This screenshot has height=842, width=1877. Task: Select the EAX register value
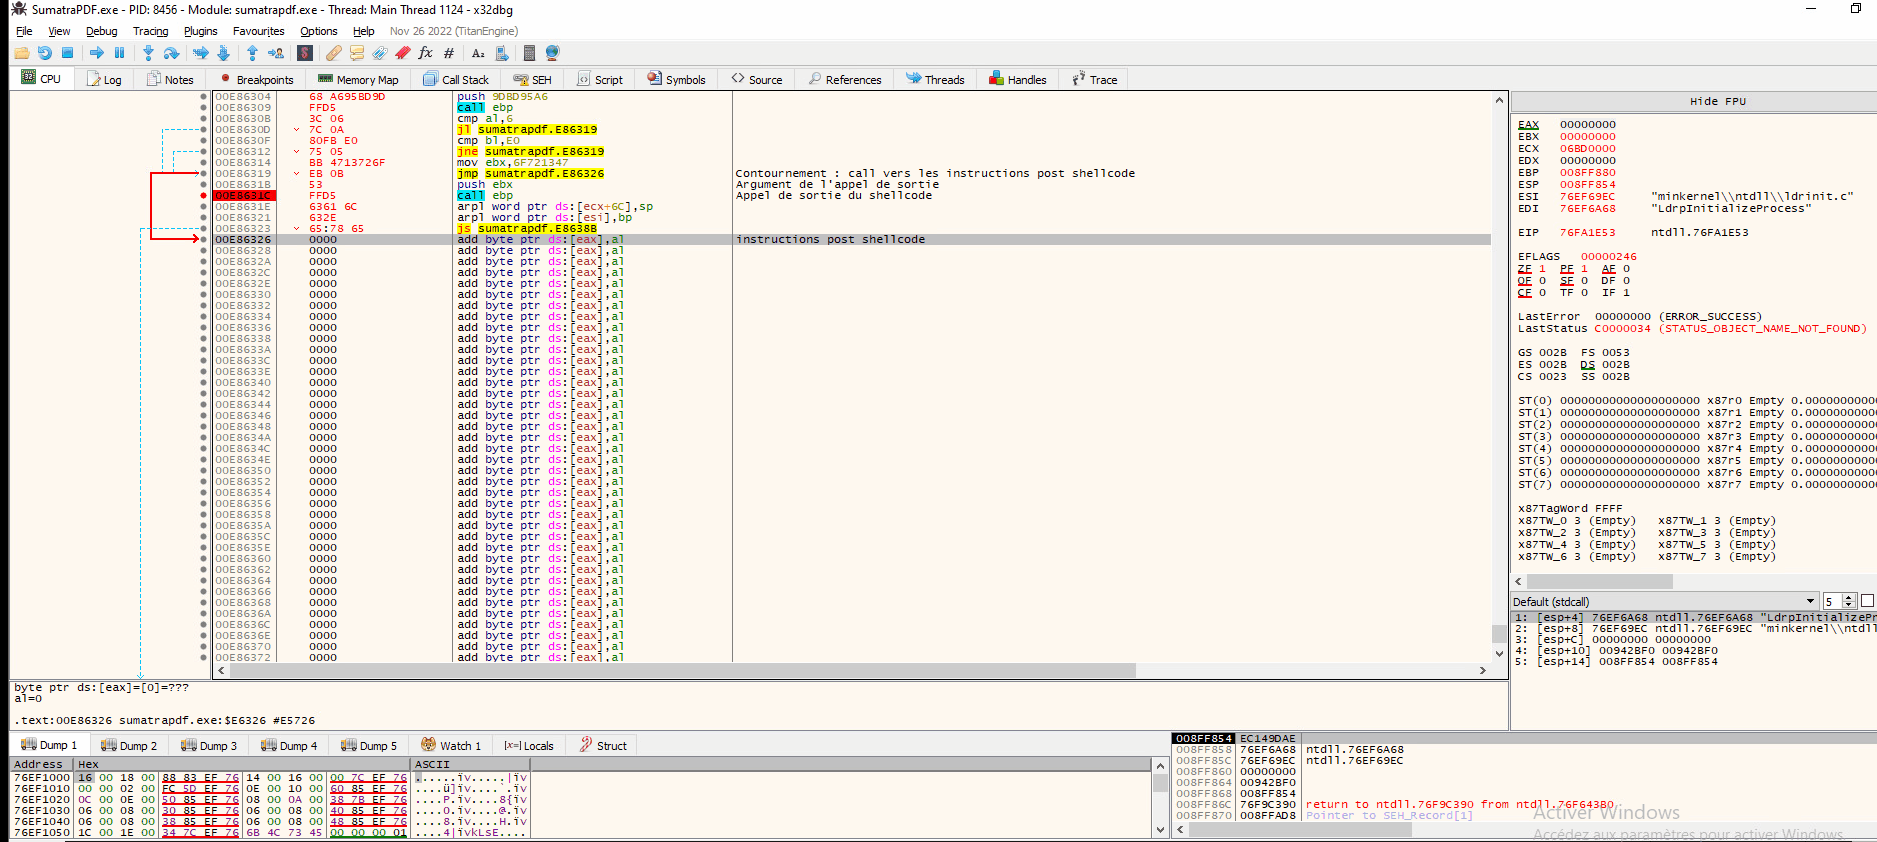(x=1587, y=124)
